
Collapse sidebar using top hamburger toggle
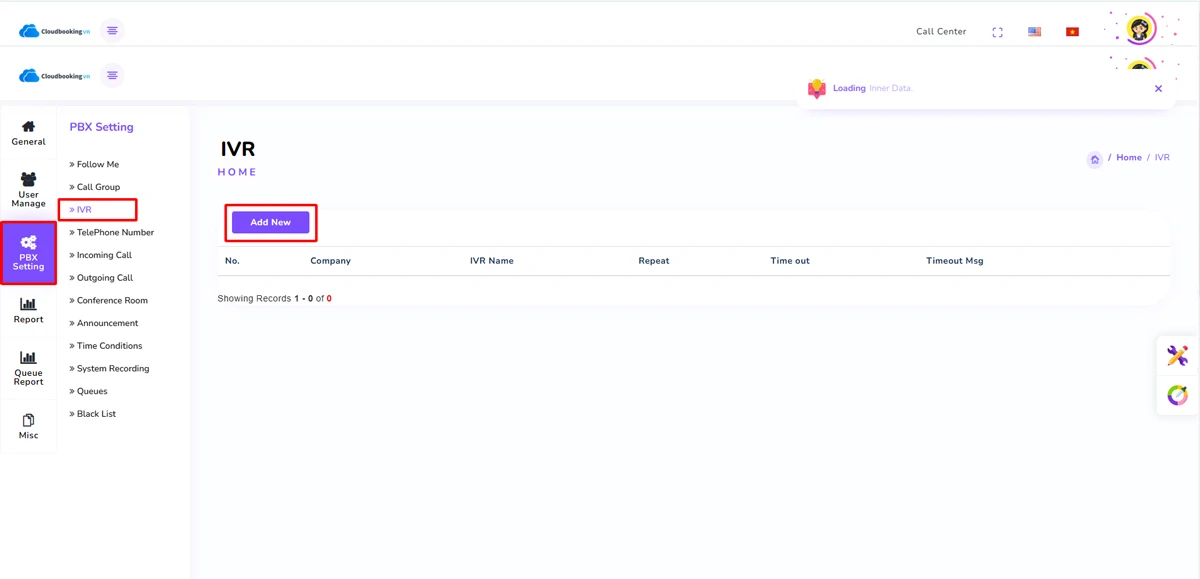[x=112, y=31]
